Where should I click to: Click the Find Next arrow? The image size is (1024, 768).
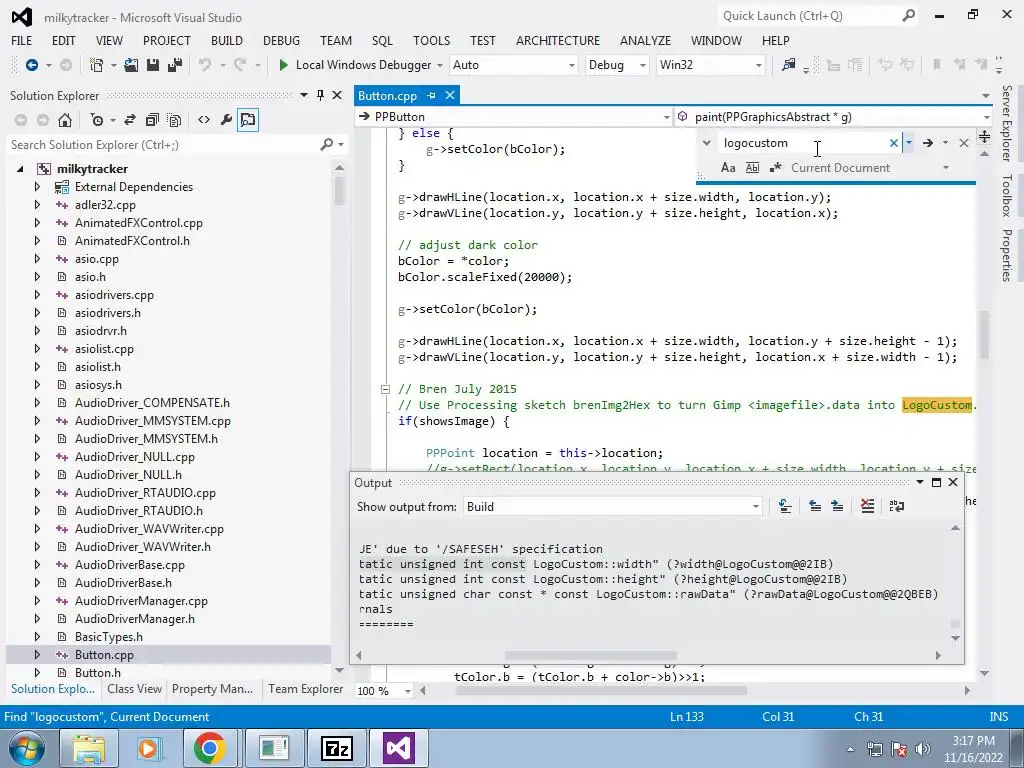[x=928, y=143]
